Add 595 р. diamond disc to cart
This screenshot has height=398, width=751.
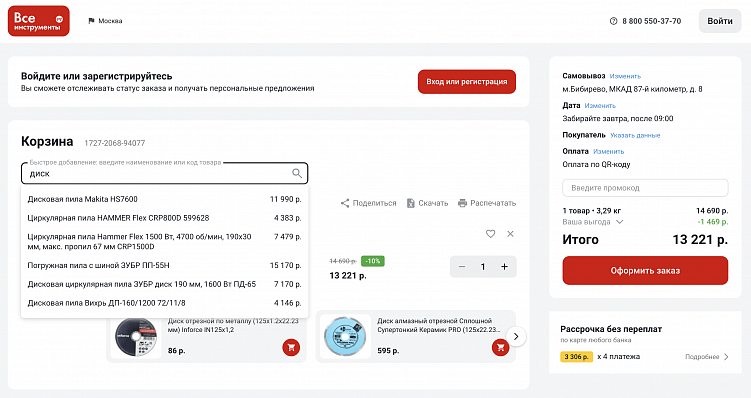pyautogui.click(x=501, y=347)
